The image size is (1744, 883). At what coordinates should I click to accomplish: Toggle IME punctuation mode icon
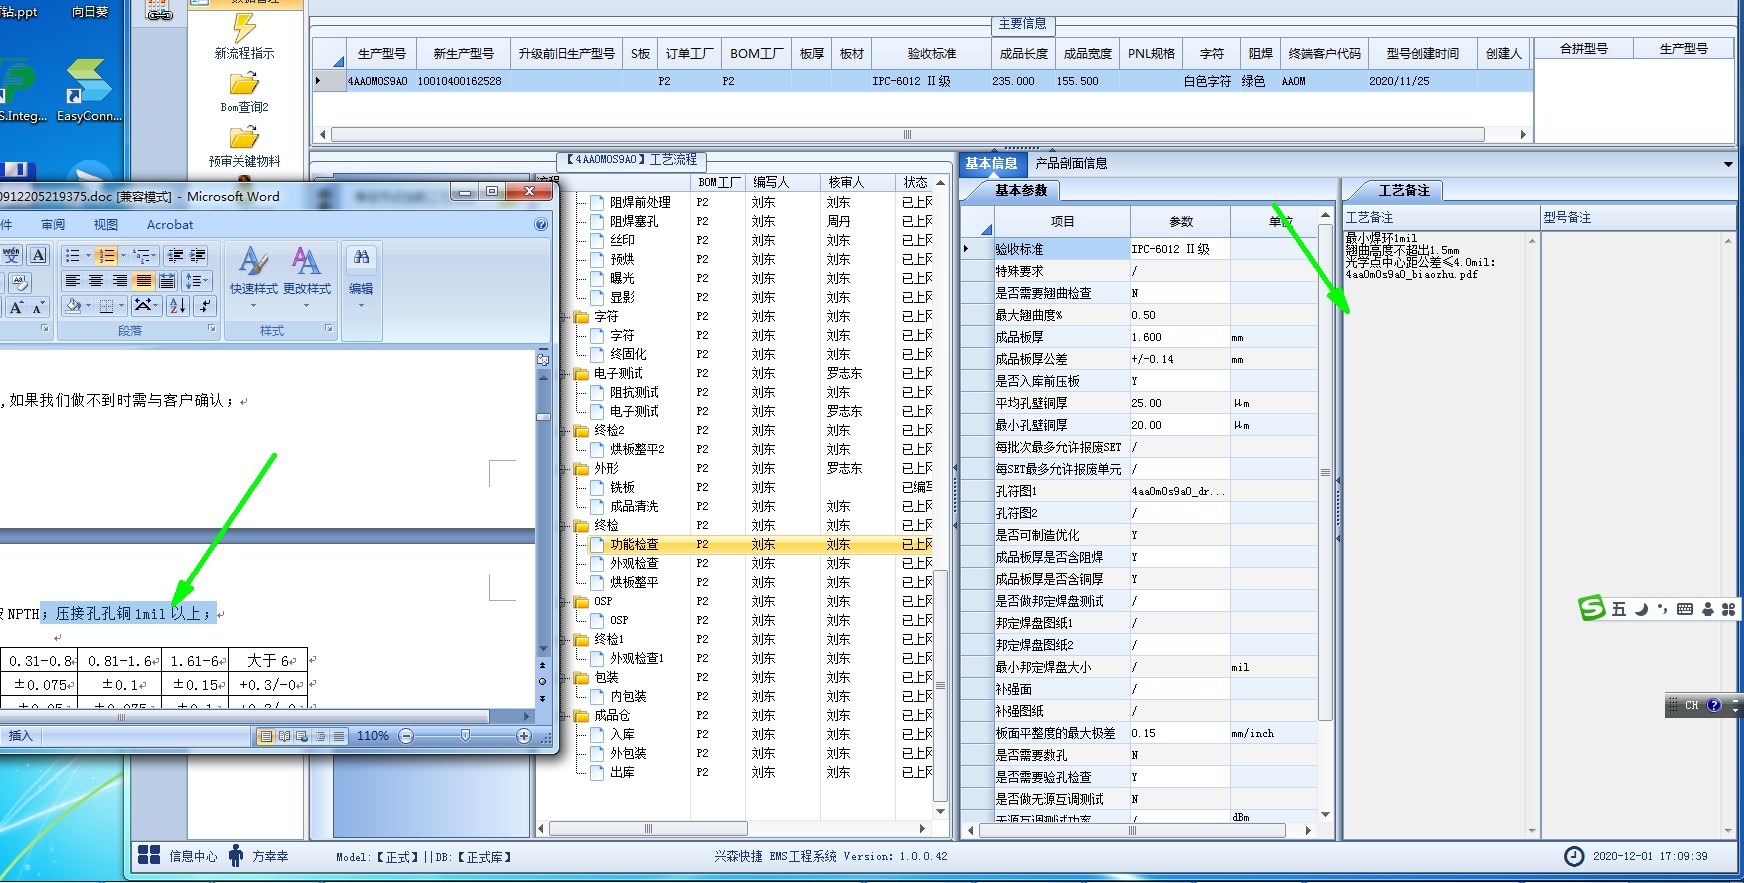[x=1662, y=609]
